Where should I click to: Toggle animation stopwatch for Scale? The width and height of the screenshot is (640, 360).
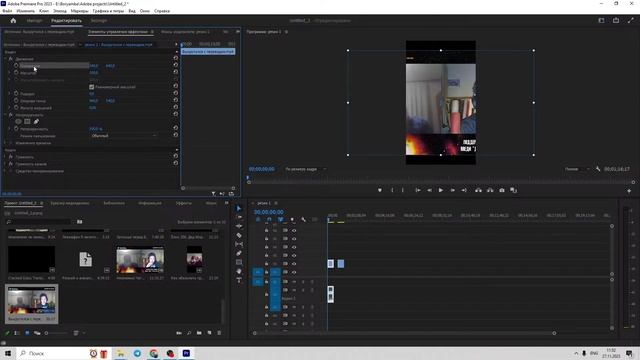click(x=16, y=73)
